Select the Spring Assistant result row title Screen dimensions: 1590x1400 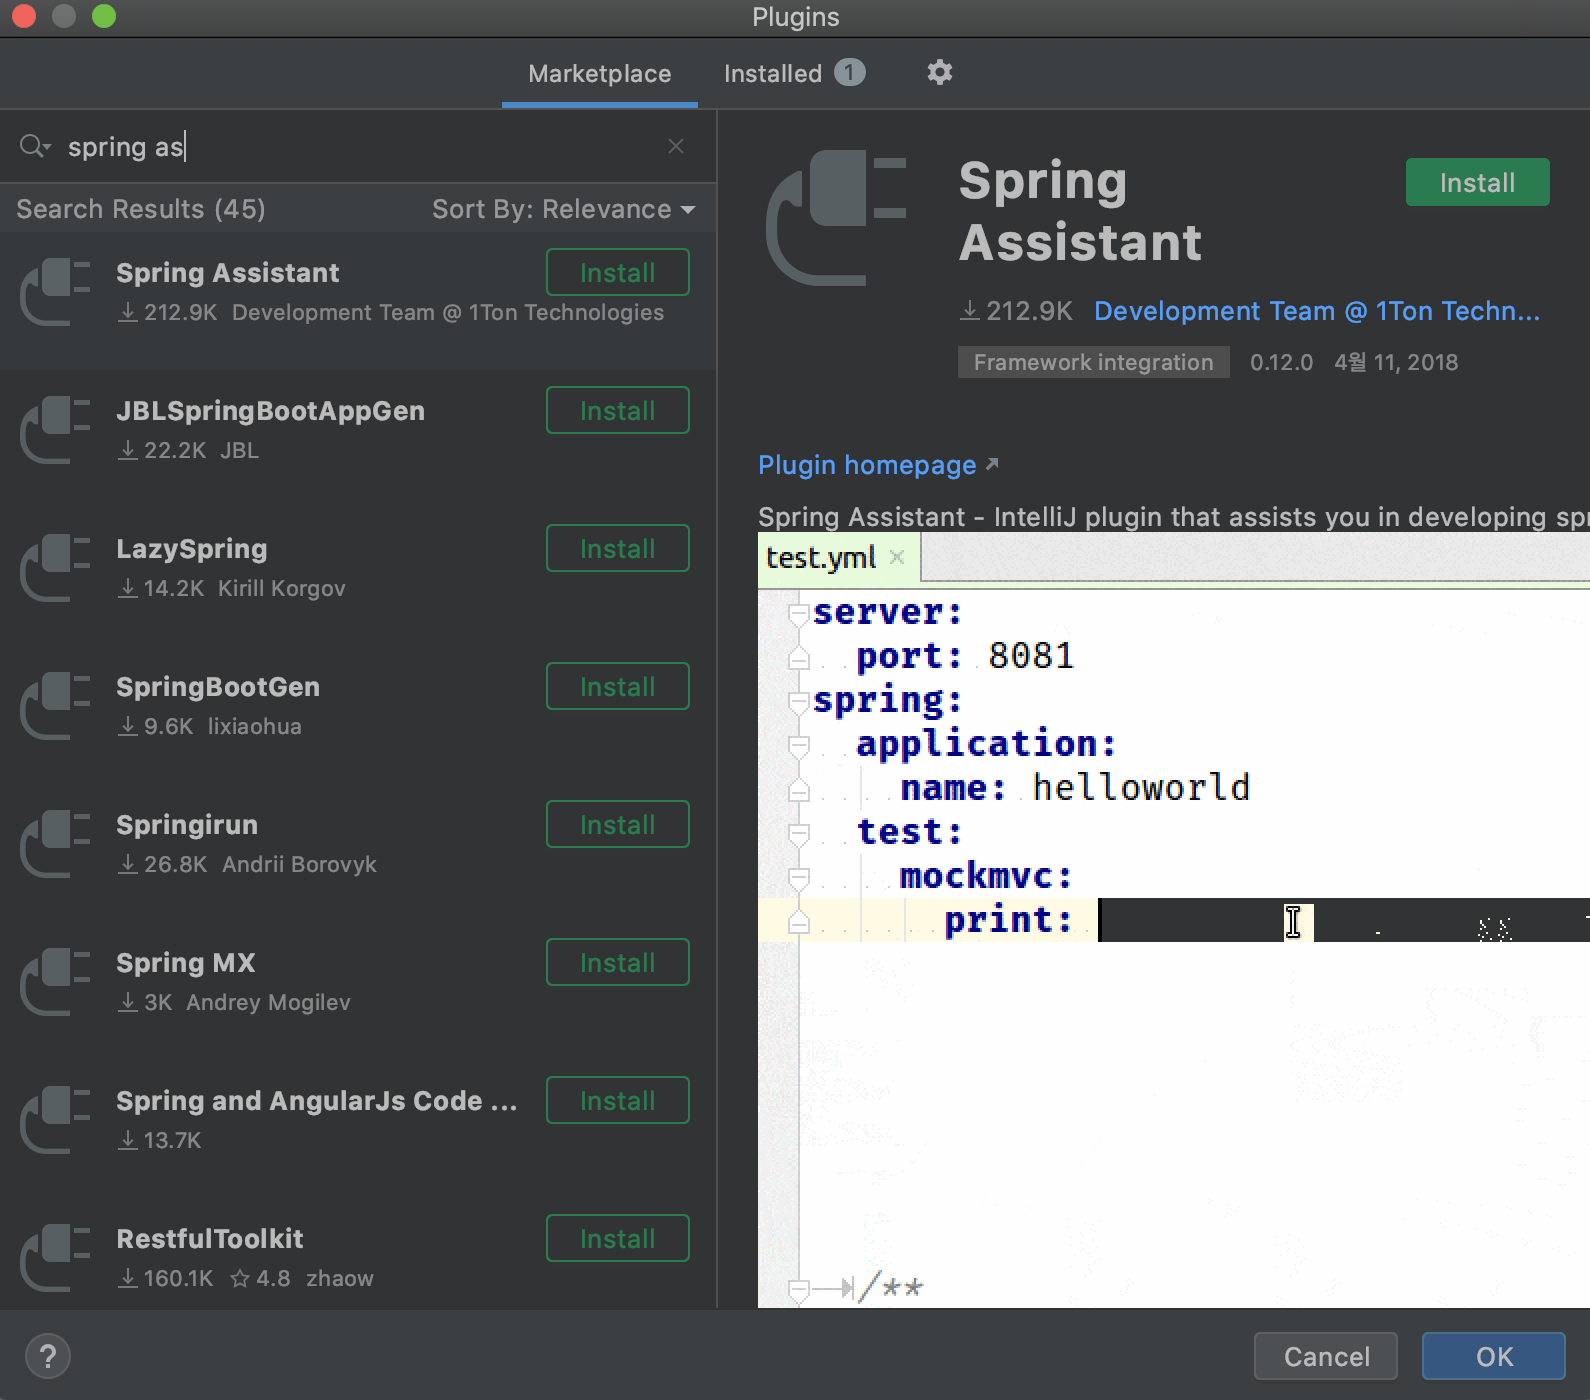(x=228, y=273)
